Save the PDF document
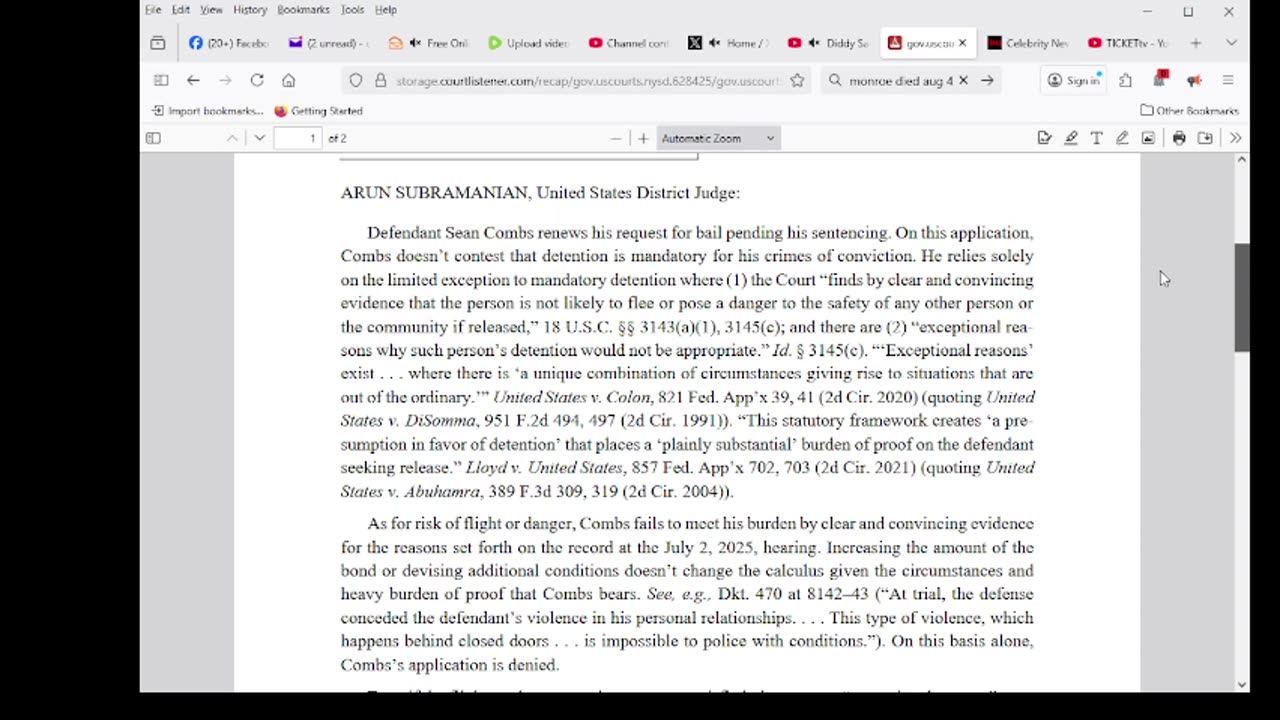This screenshot has width=1280, height=720. coord(1205,138)
